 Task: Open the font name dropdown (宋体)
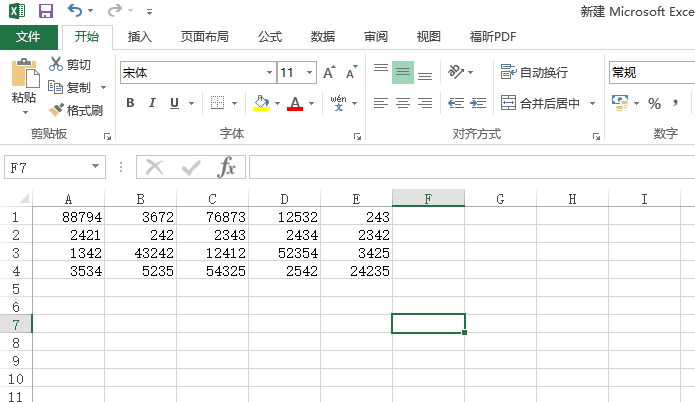point(269,73)
